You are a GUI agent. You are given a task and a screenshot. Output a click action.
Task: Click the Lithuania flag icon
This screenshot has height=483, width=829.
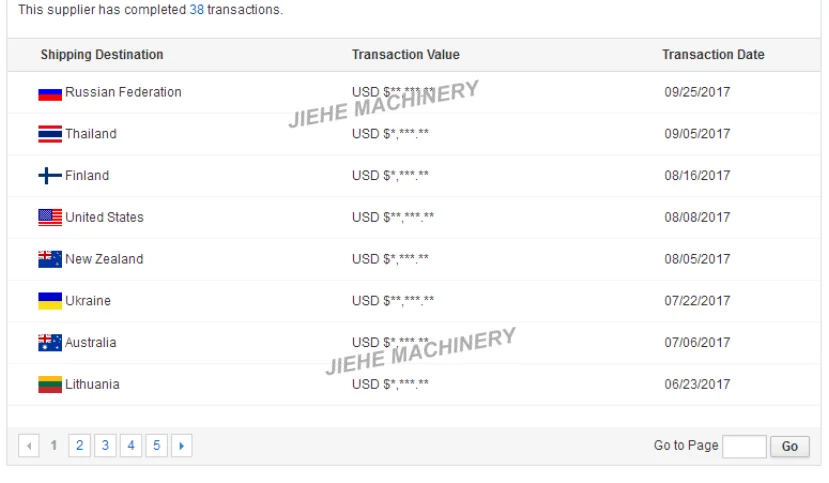(x=50, y=385)
